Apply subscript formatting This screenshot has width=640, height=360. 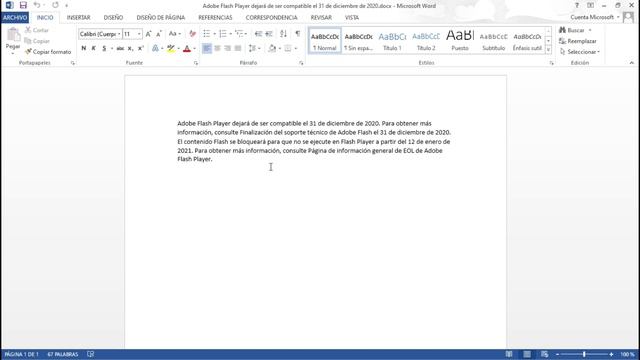point(130,49)
